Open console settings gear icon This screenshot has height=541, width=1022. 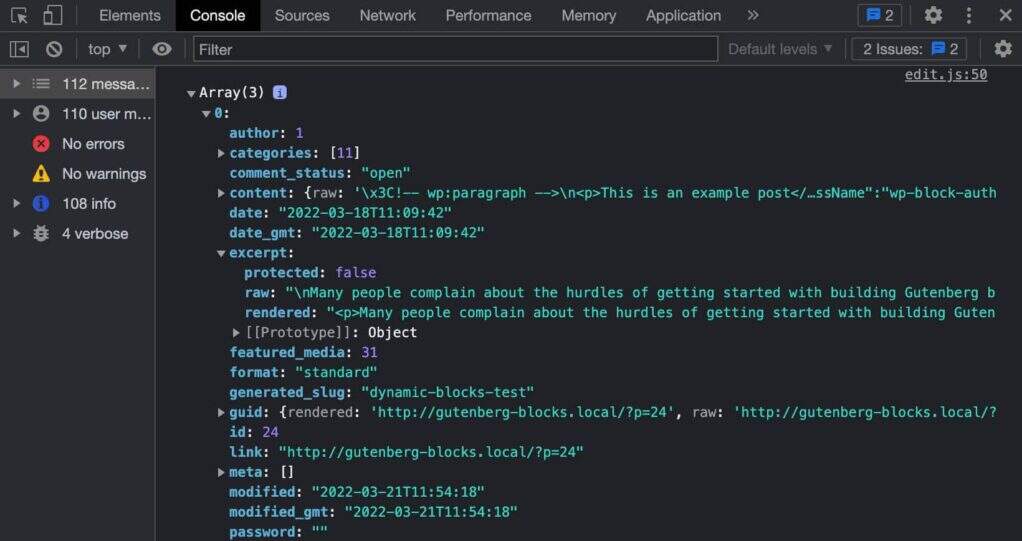point(1002,49)
